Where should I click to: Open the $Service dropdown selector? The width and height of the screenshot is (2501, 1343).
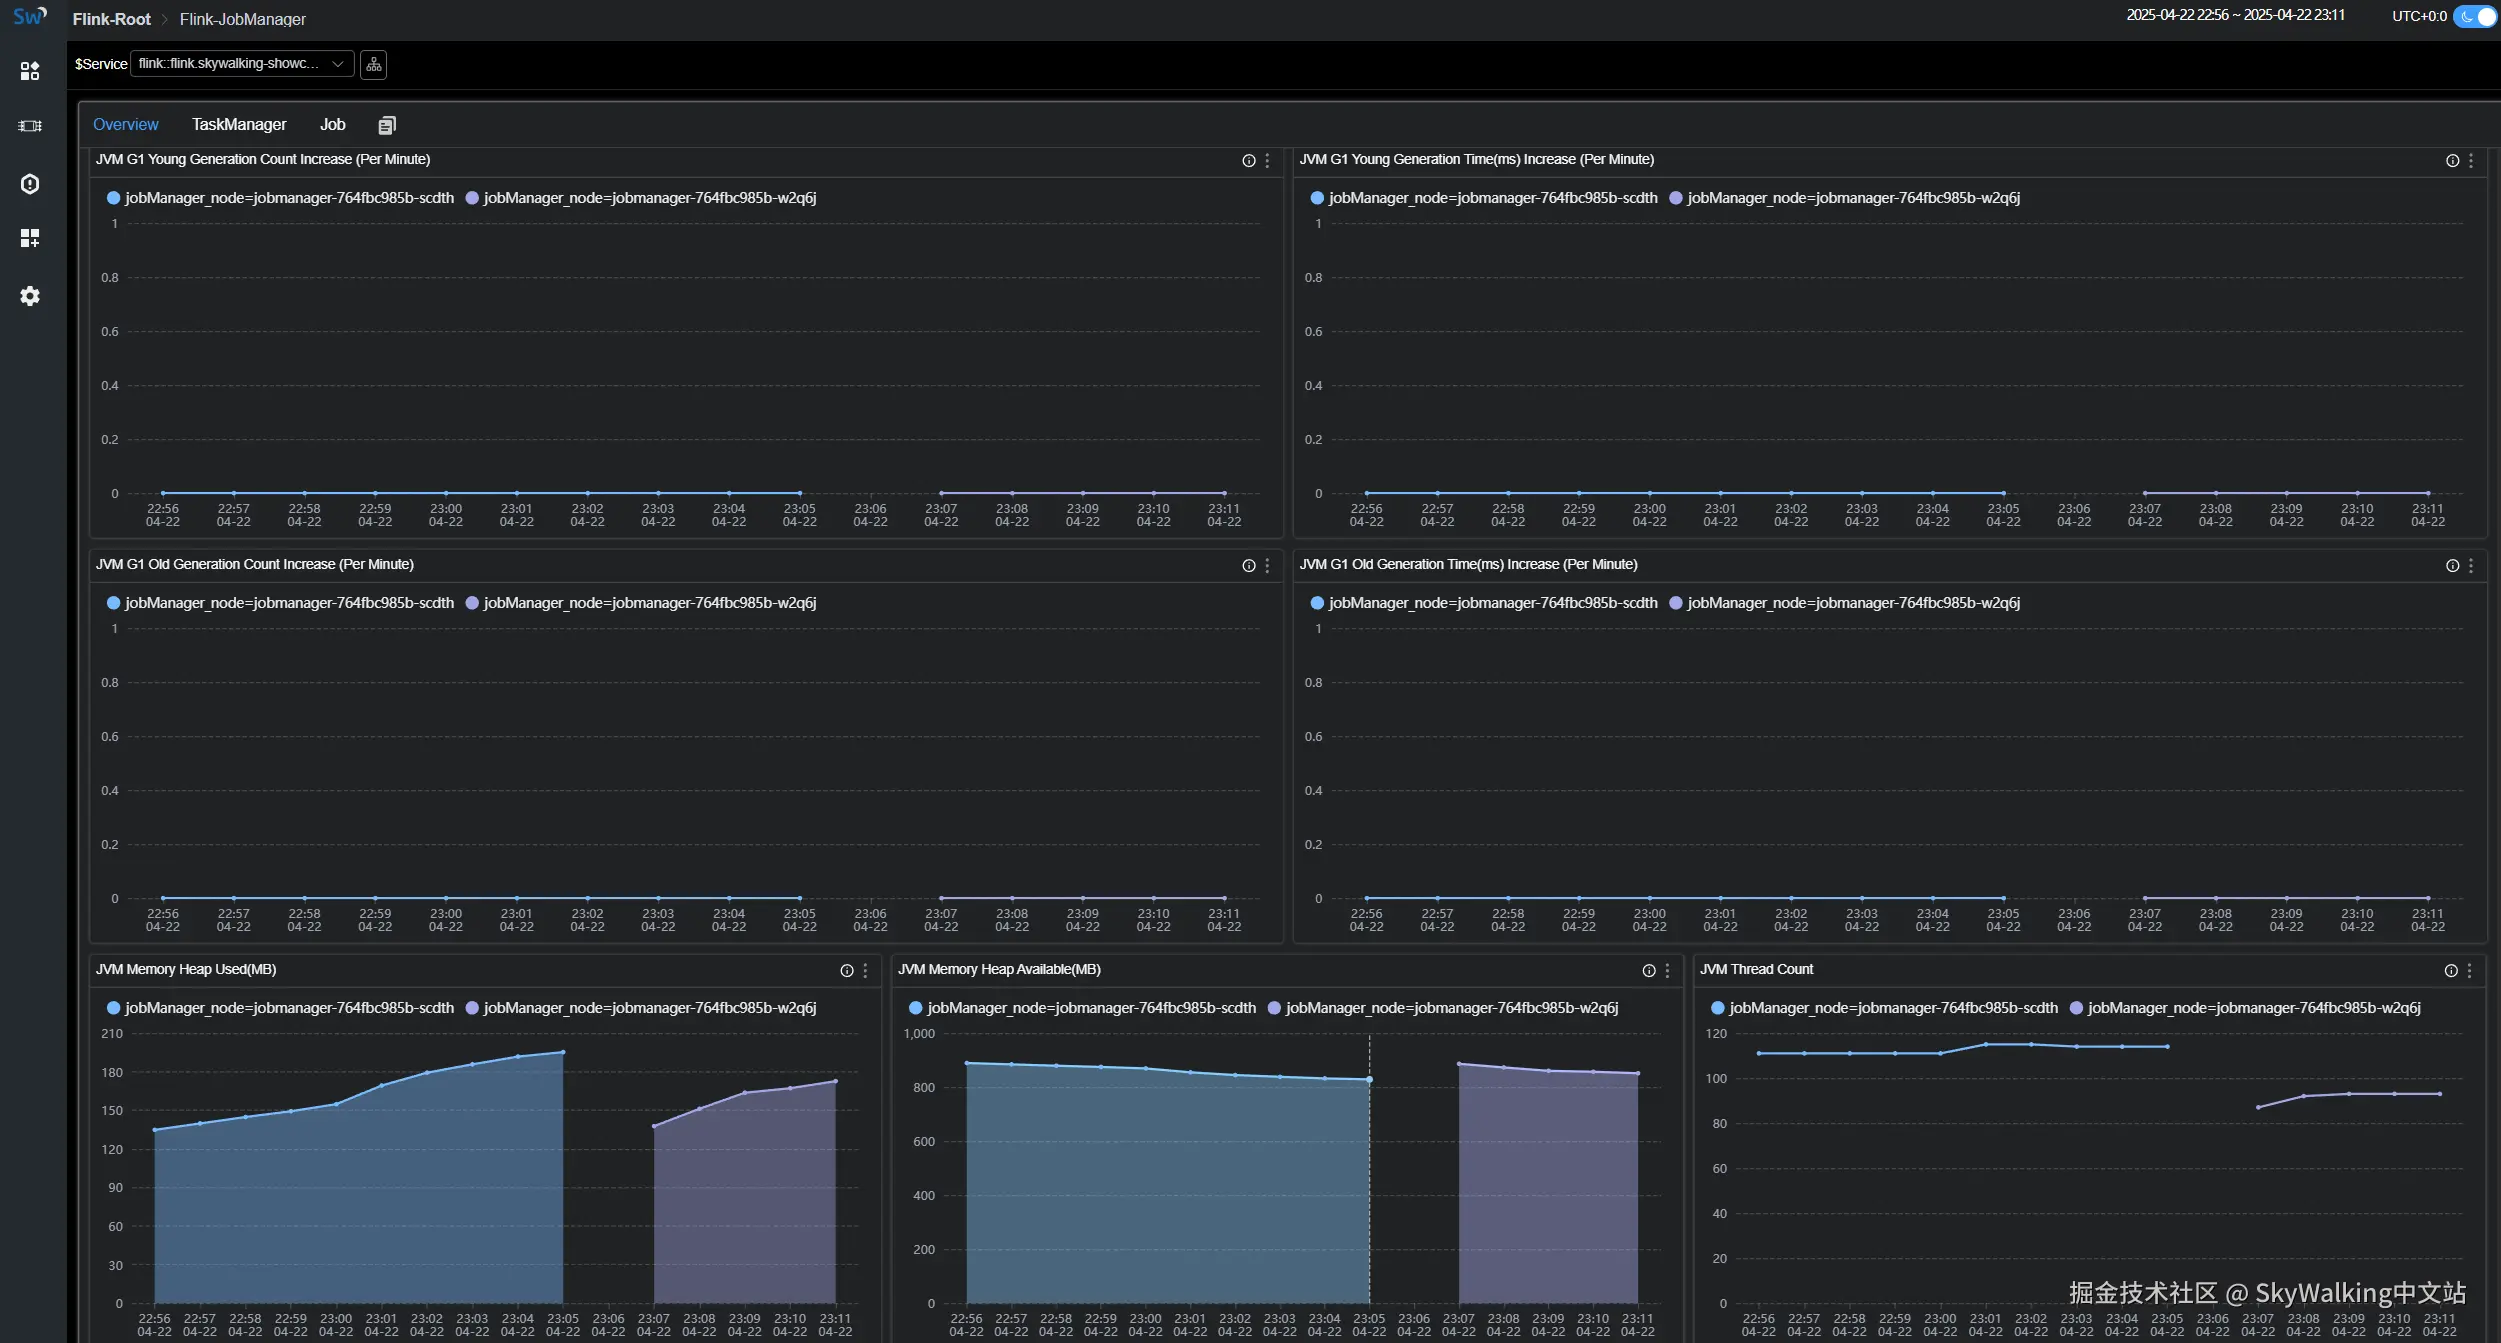point(241,64)
